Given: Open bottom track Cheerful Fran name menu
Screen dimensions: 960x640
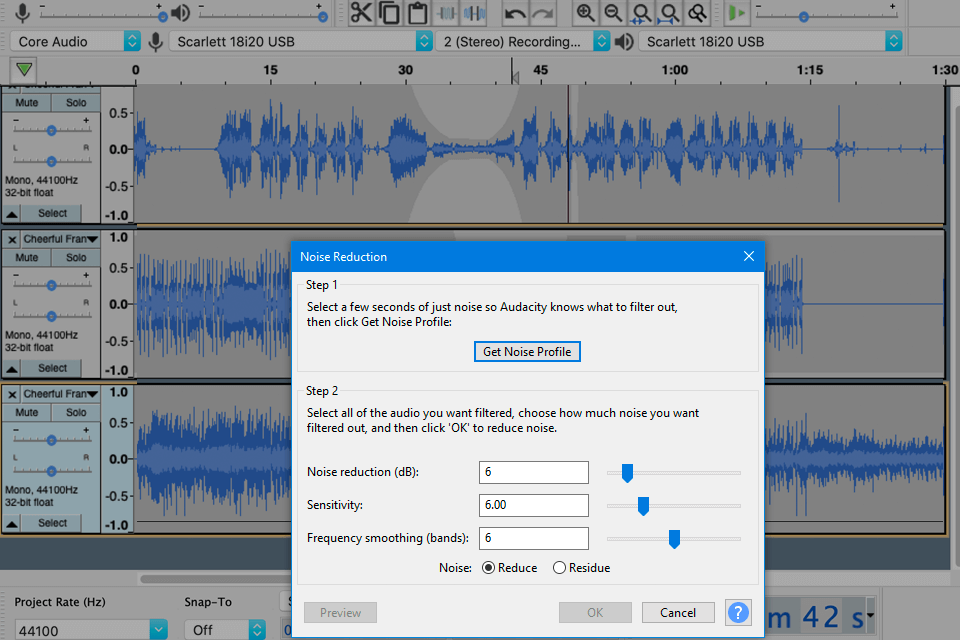Looking at the screenshot, I should pos(60,394).
